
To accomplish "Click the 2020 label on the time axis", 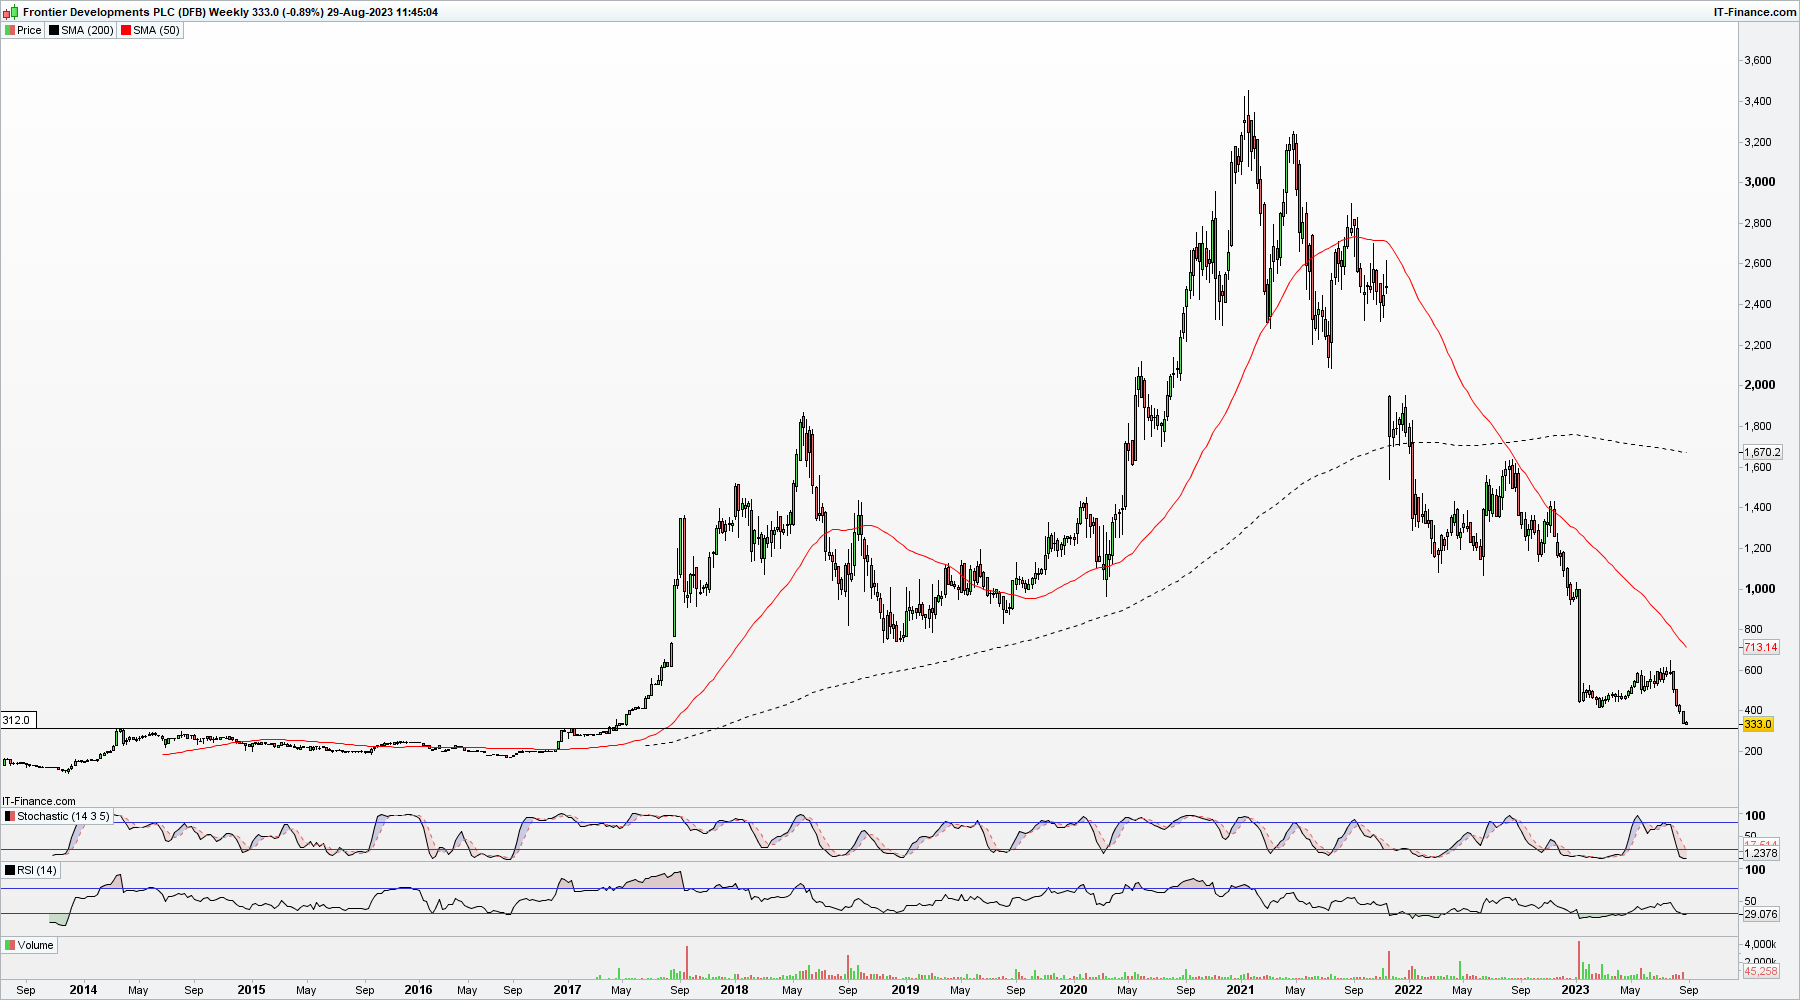I will (x=1073, y=990).
